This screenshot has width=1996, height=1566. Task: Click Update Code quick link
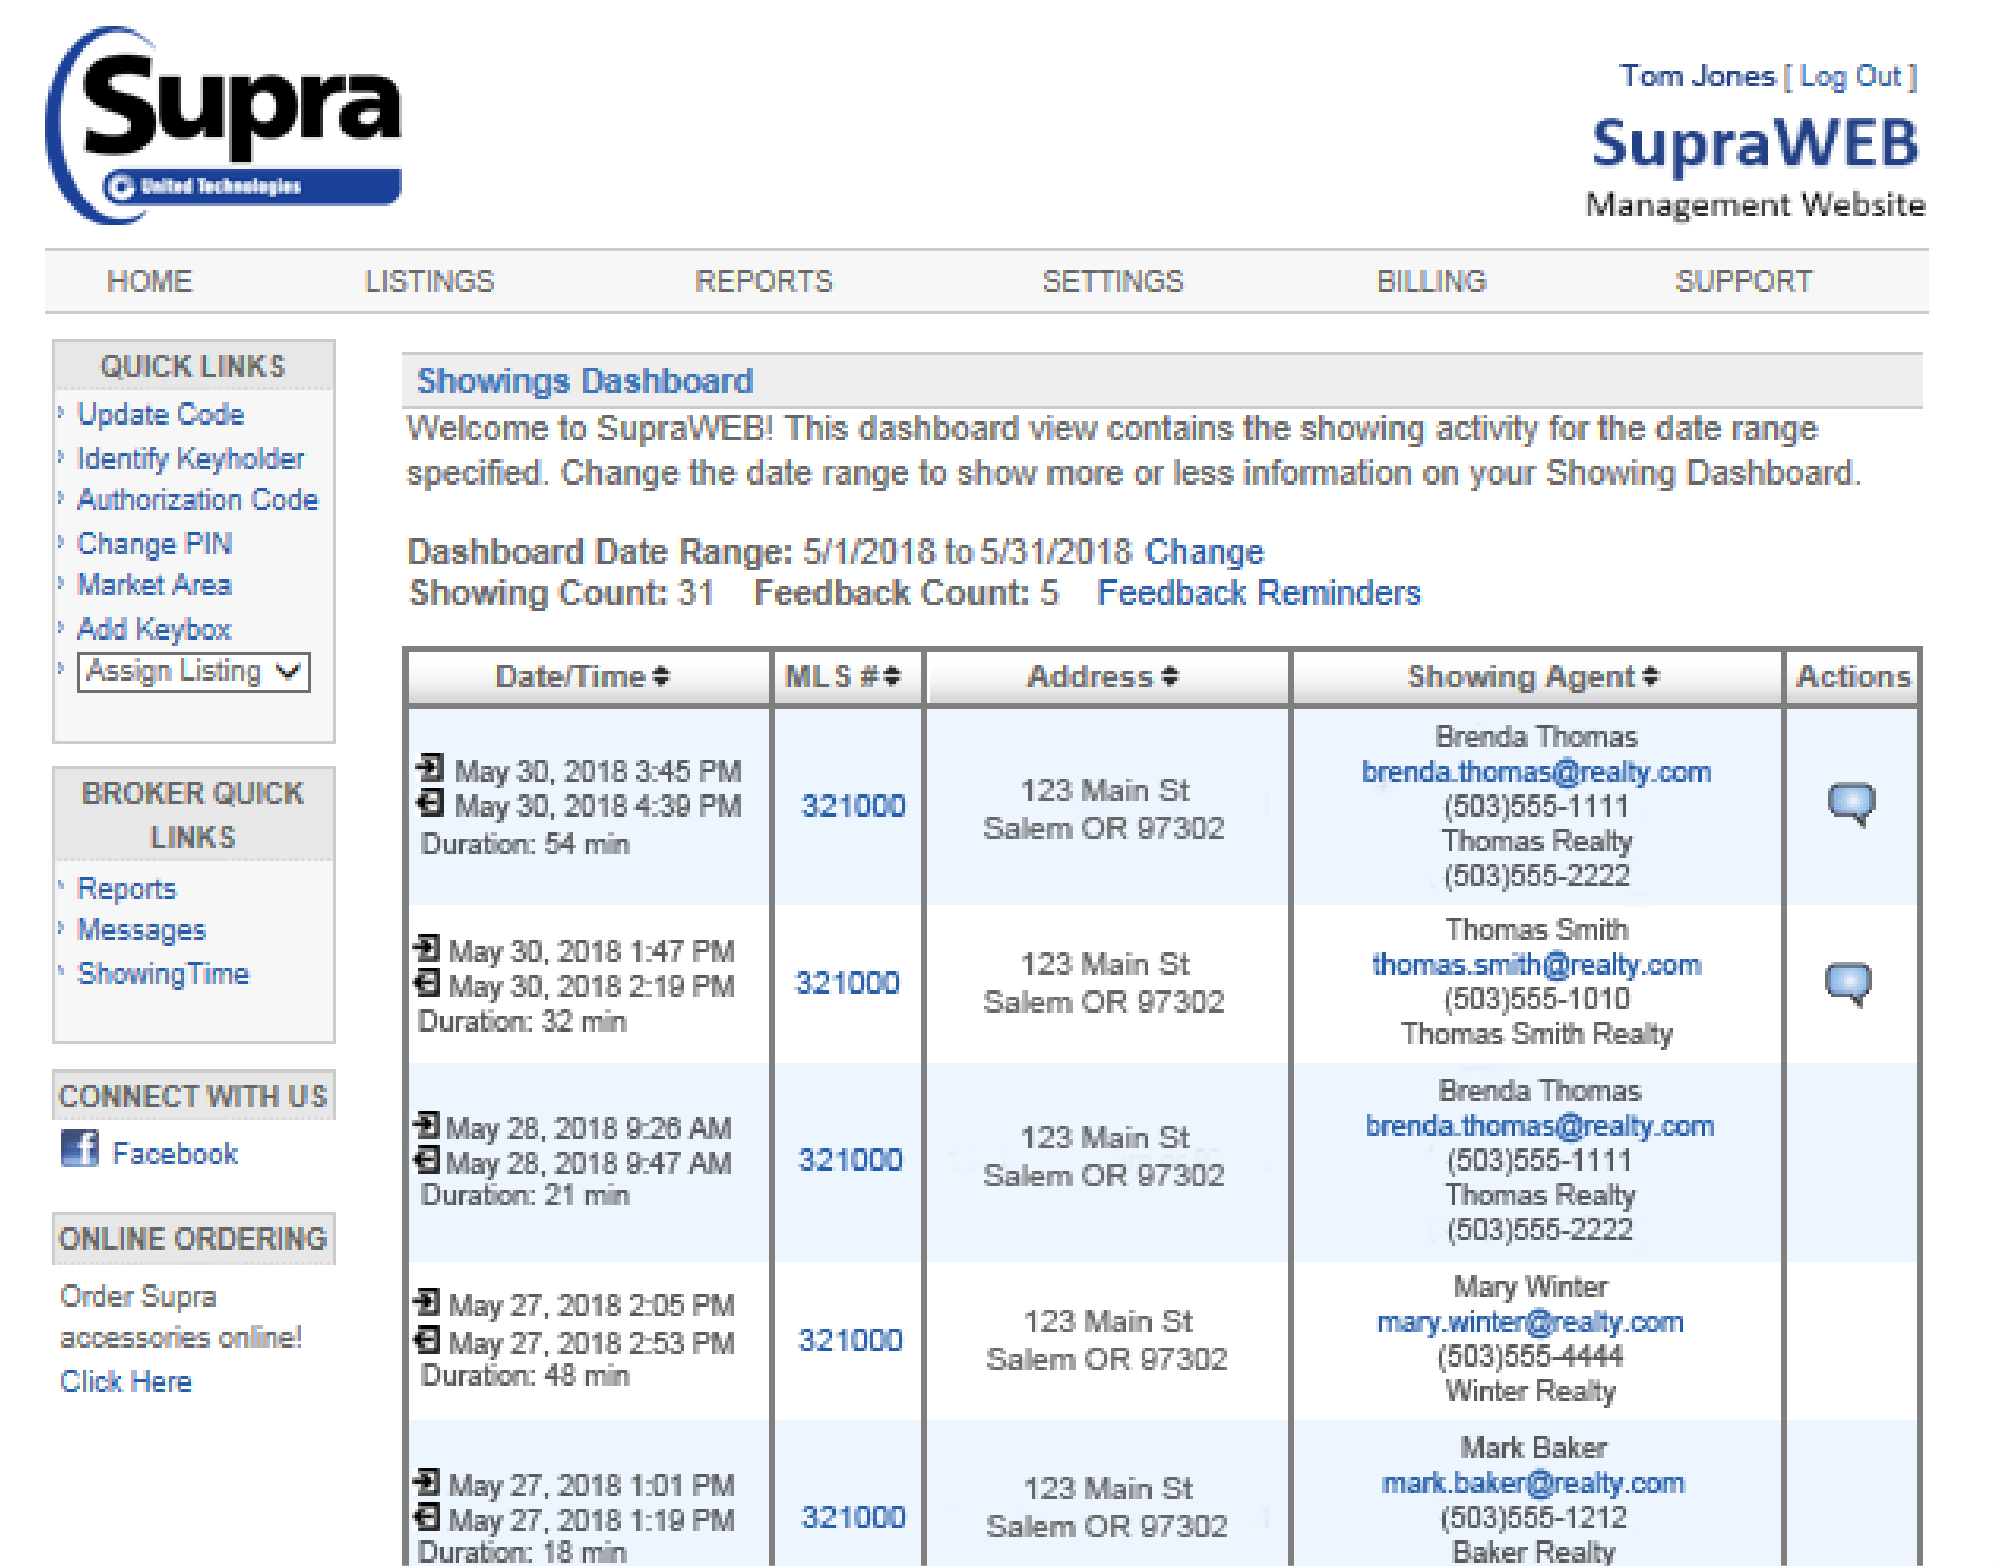coord(161,414)
